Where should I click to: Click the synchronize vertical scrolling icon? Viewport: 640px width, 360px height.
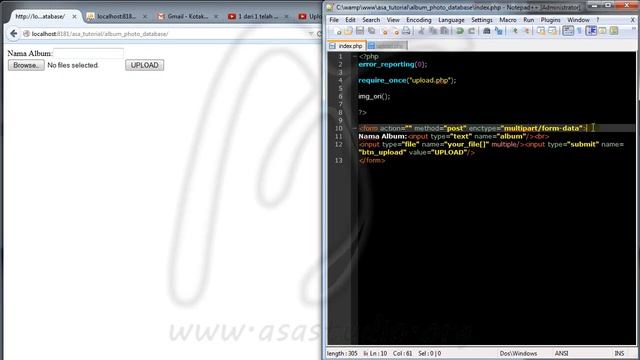coord(541,31)
